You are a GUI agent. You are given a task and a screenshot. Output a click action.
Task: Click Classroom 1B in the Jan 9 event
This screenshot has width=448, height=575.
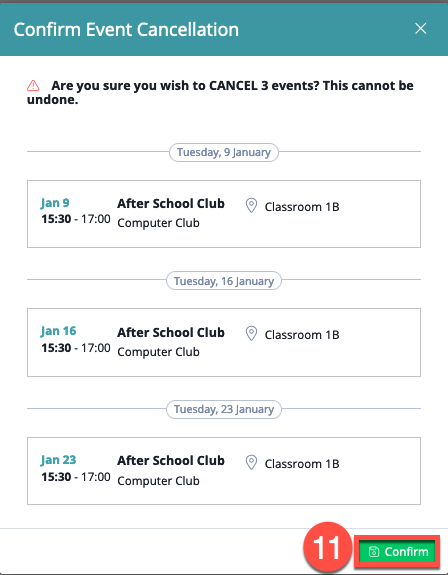click(x=302, y=207)
